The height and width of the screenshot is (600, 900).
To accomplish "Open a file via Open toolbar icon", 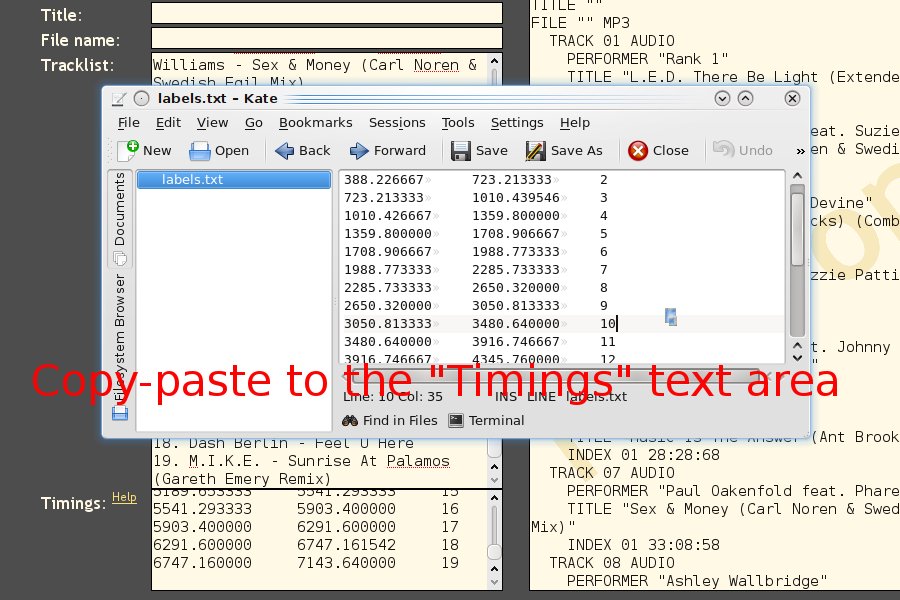I will coord(219,150).
